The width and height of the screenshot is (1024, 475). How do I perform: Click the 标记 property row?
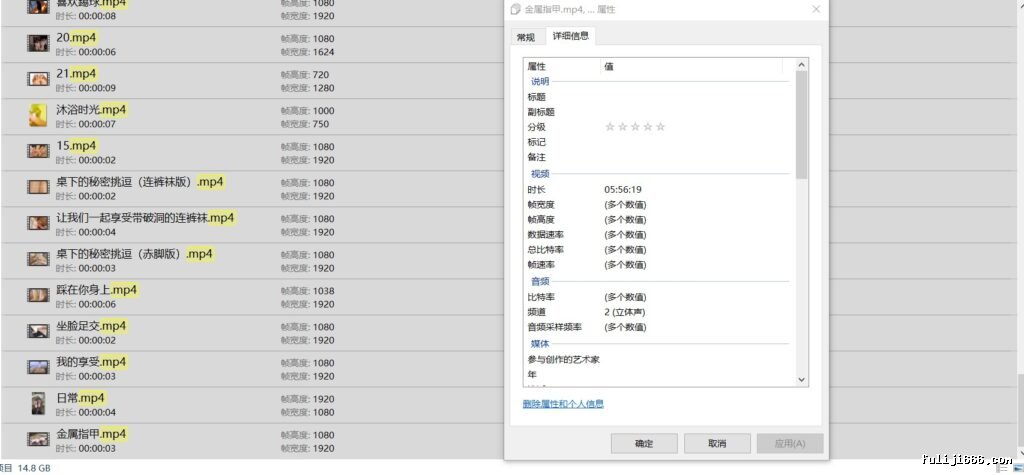[x=657, y=142]
